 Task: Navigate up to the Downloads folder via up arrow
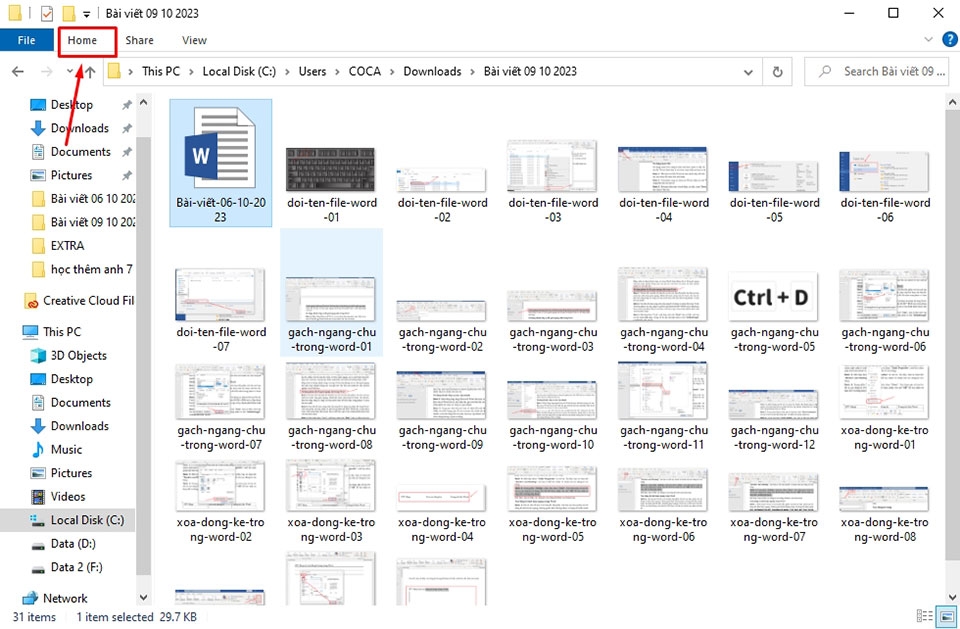tap(90, 71)
